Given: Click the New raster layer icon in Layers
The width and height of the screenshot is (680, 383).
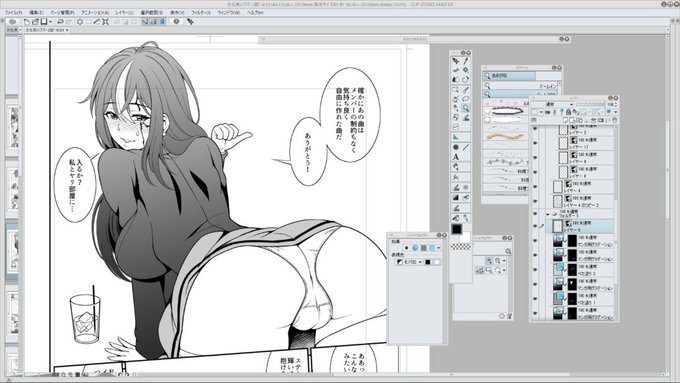Looking at the screenshot, I should 565,120.
